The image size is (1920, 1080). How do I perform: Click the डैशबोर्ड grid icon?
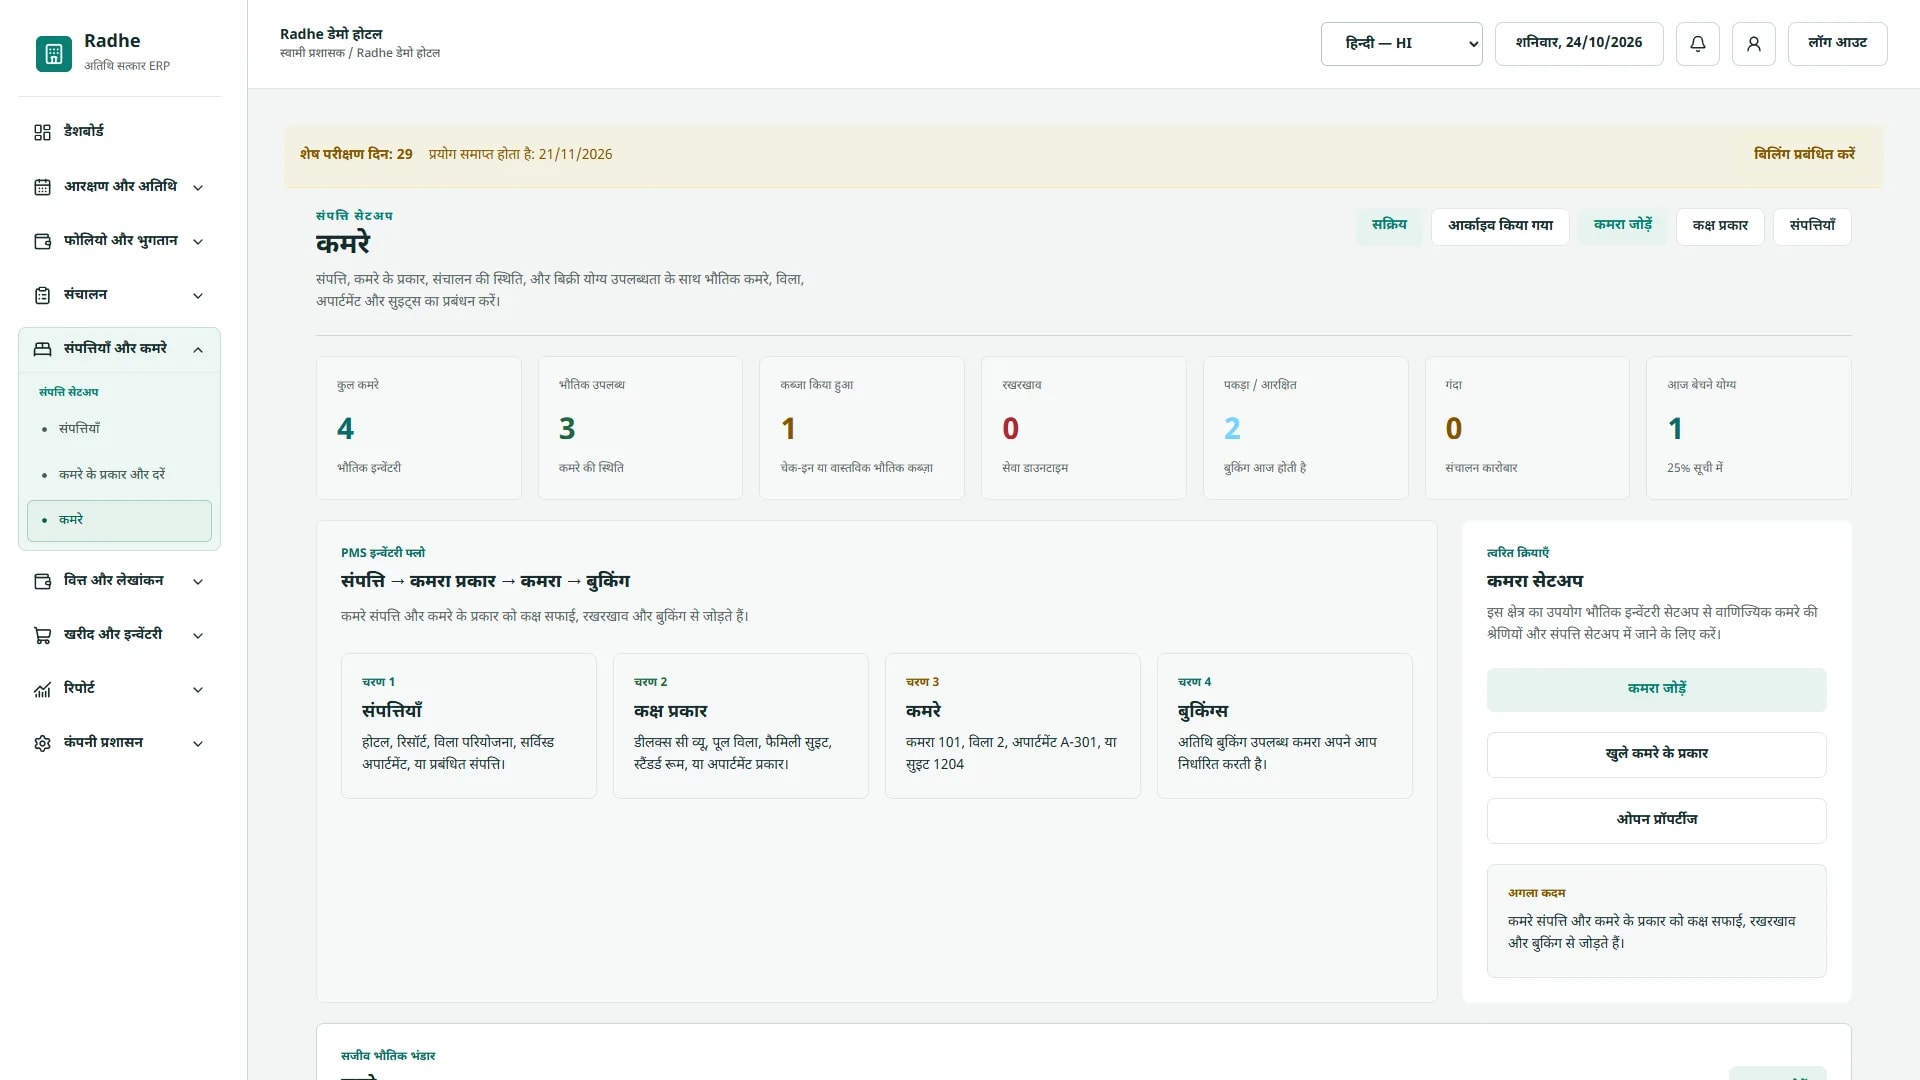tap(42, 132)
